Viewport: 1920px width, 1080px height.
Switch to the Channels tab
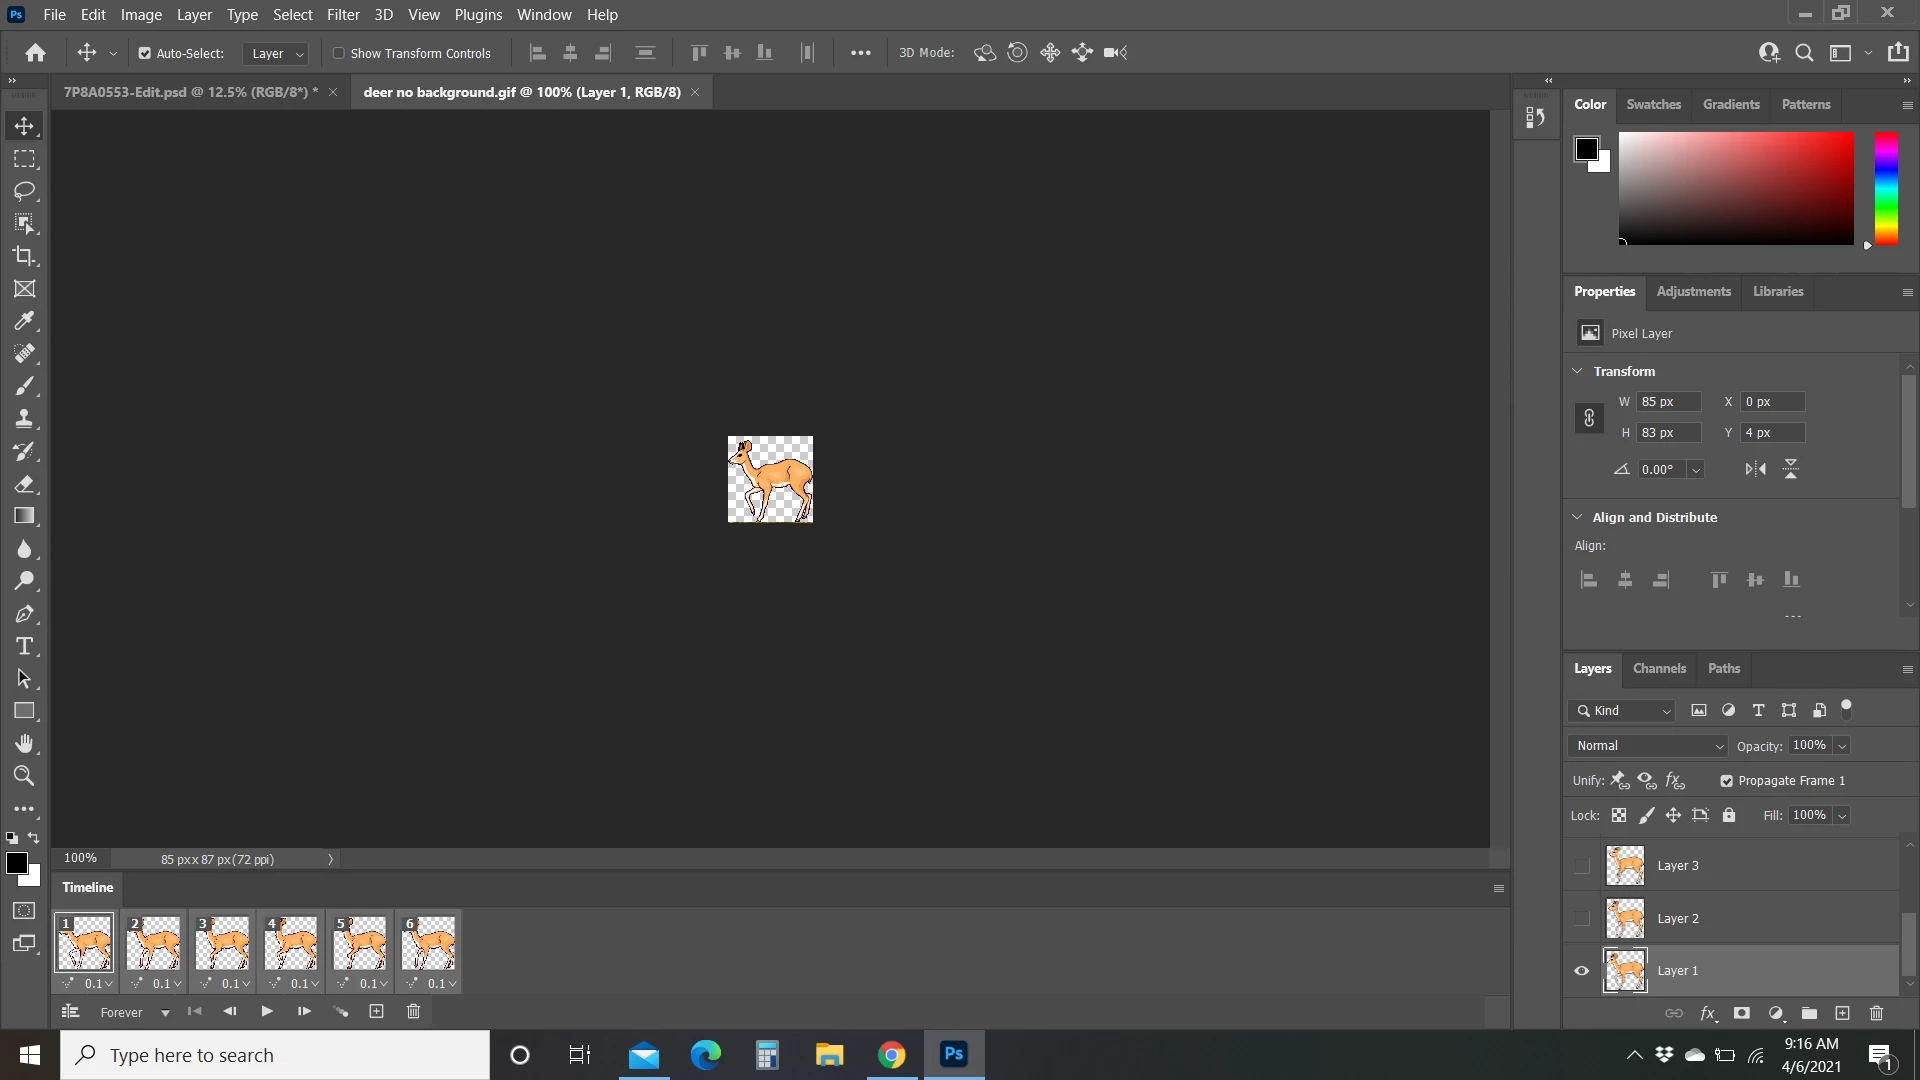point(1659,668)
